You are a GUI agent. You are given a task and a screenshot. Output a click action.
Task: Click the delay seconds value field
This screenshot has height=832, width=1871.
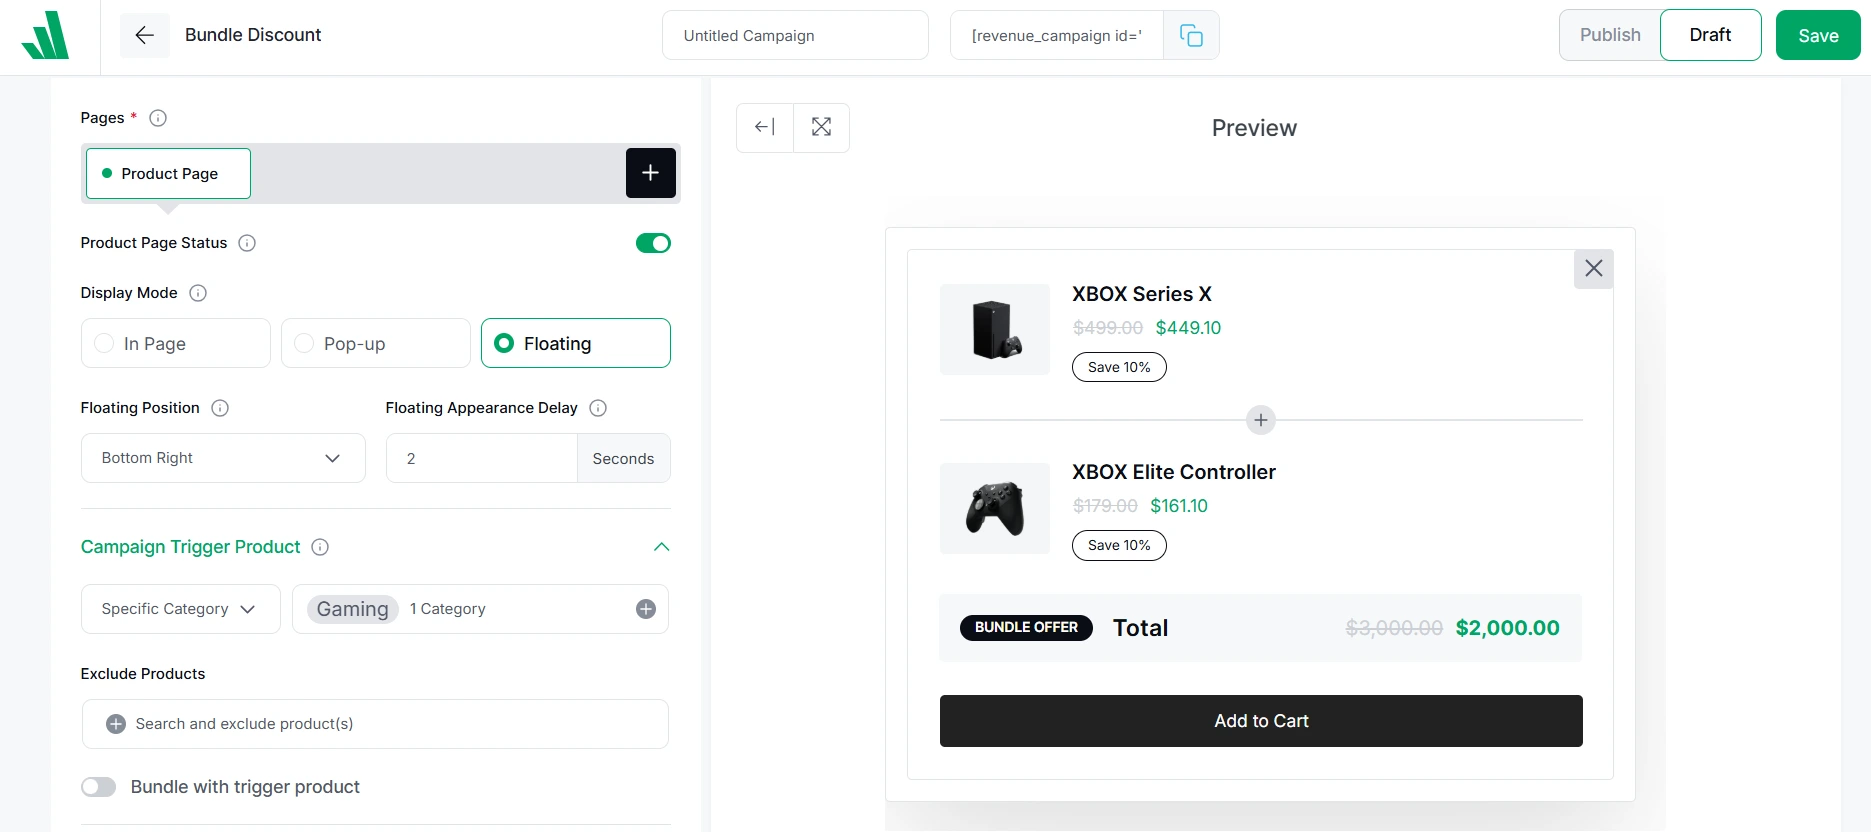pos(482,458)
